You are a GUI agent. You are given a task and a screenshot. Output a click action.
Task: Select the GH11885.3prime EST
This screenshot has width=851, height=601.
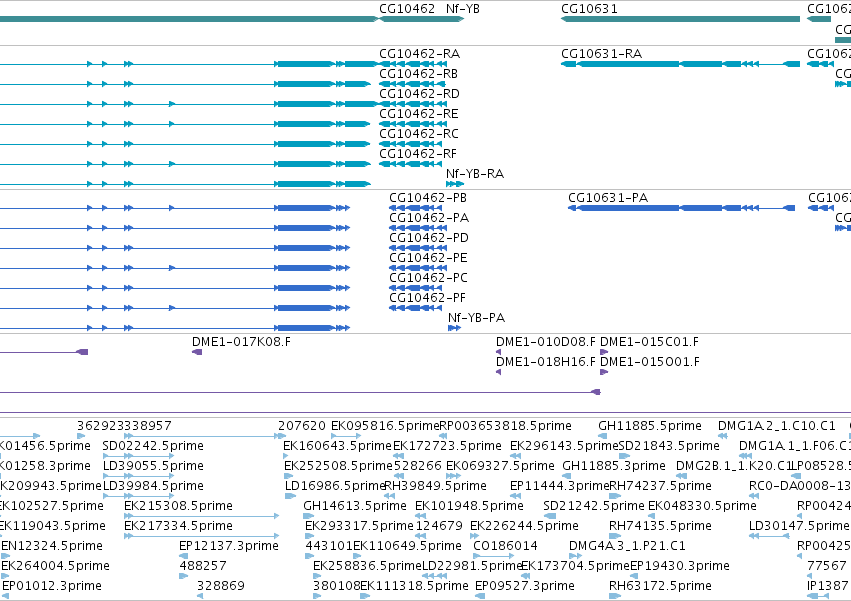pos(614,466)
